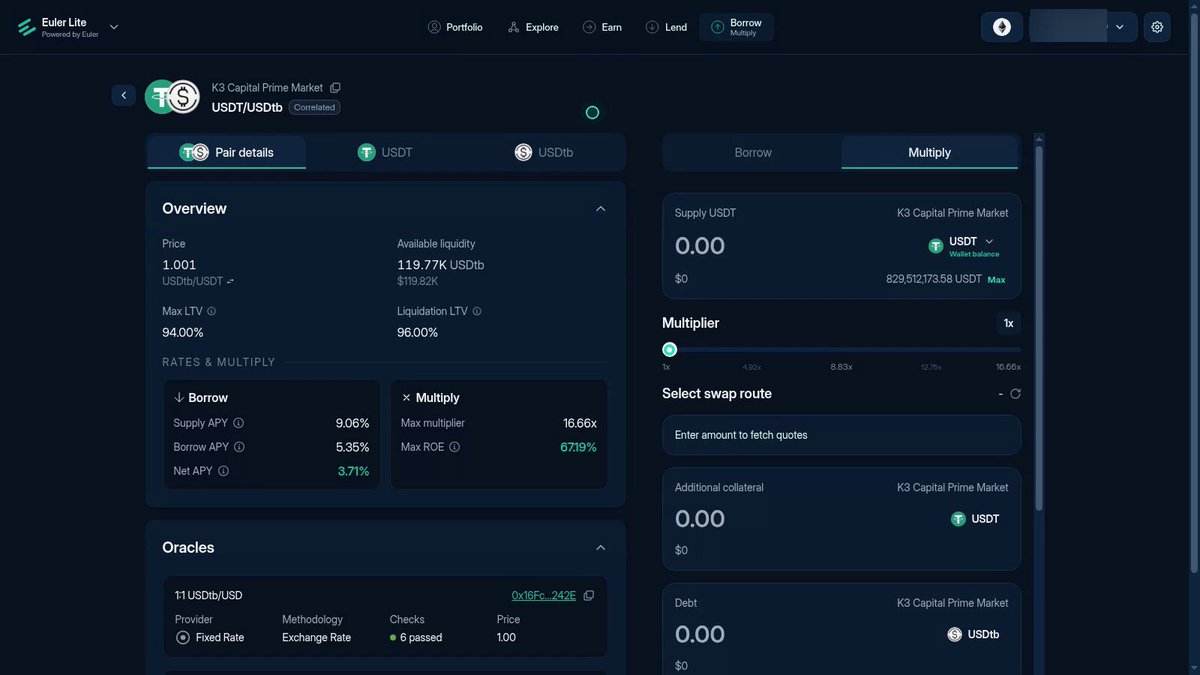Flip the USDtb/USDT price direction
This screenshot has height=675, width=1200.
click(x=230, y=282)
